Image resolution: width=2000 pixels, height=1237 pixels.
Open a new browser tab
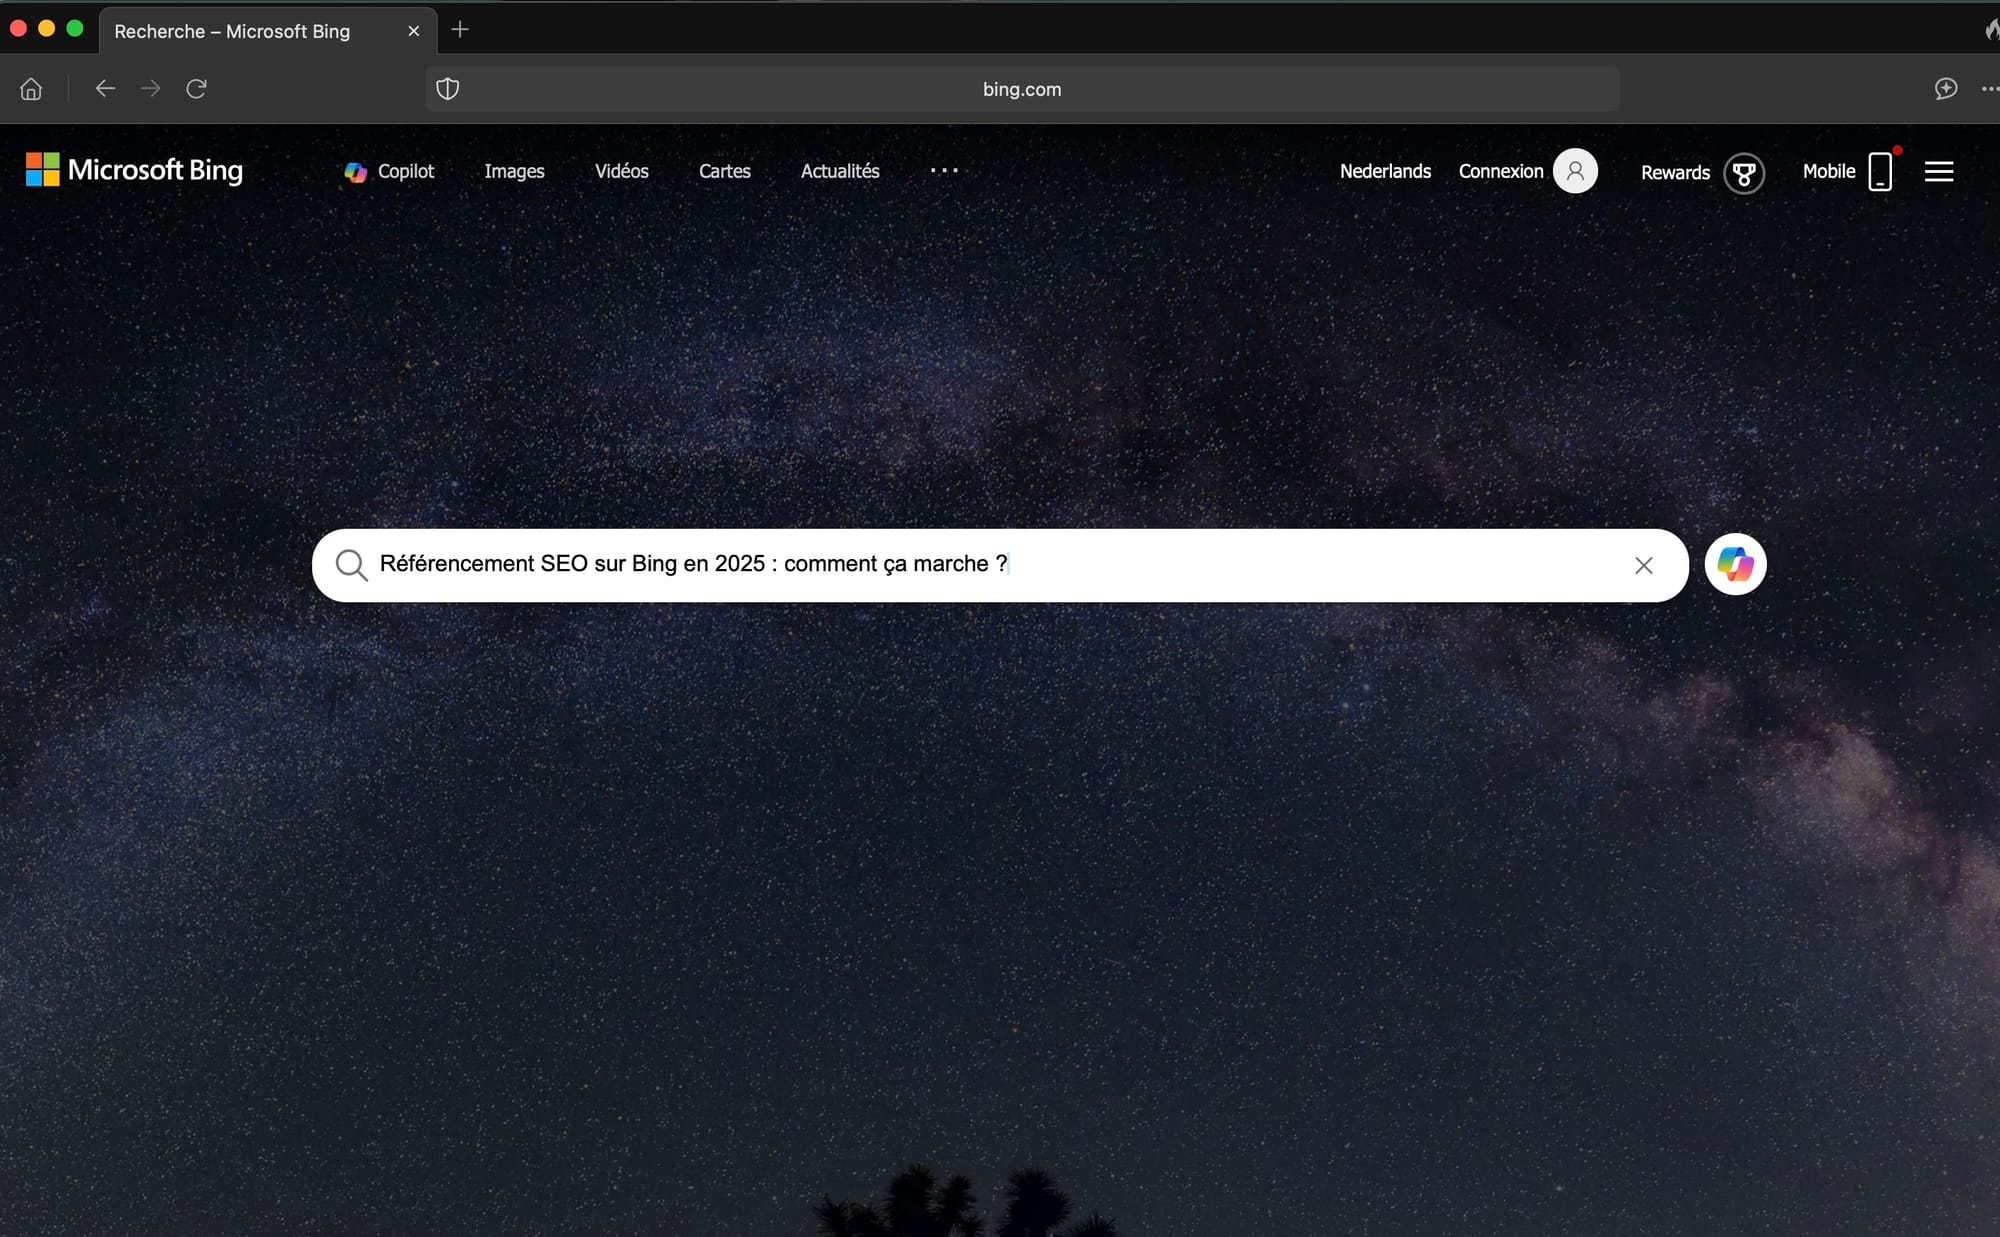pos(460,30)
